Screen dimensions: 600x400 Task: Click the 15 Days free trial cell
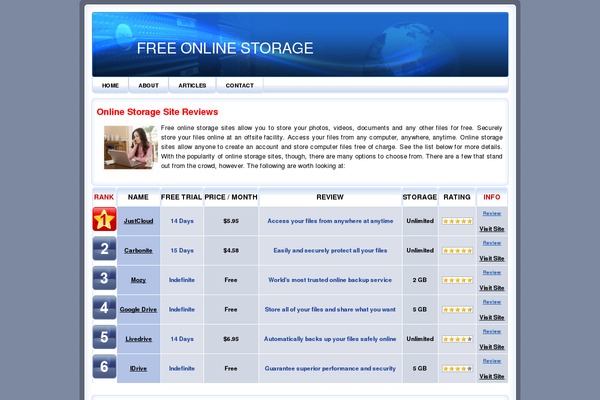coord(182,250)
